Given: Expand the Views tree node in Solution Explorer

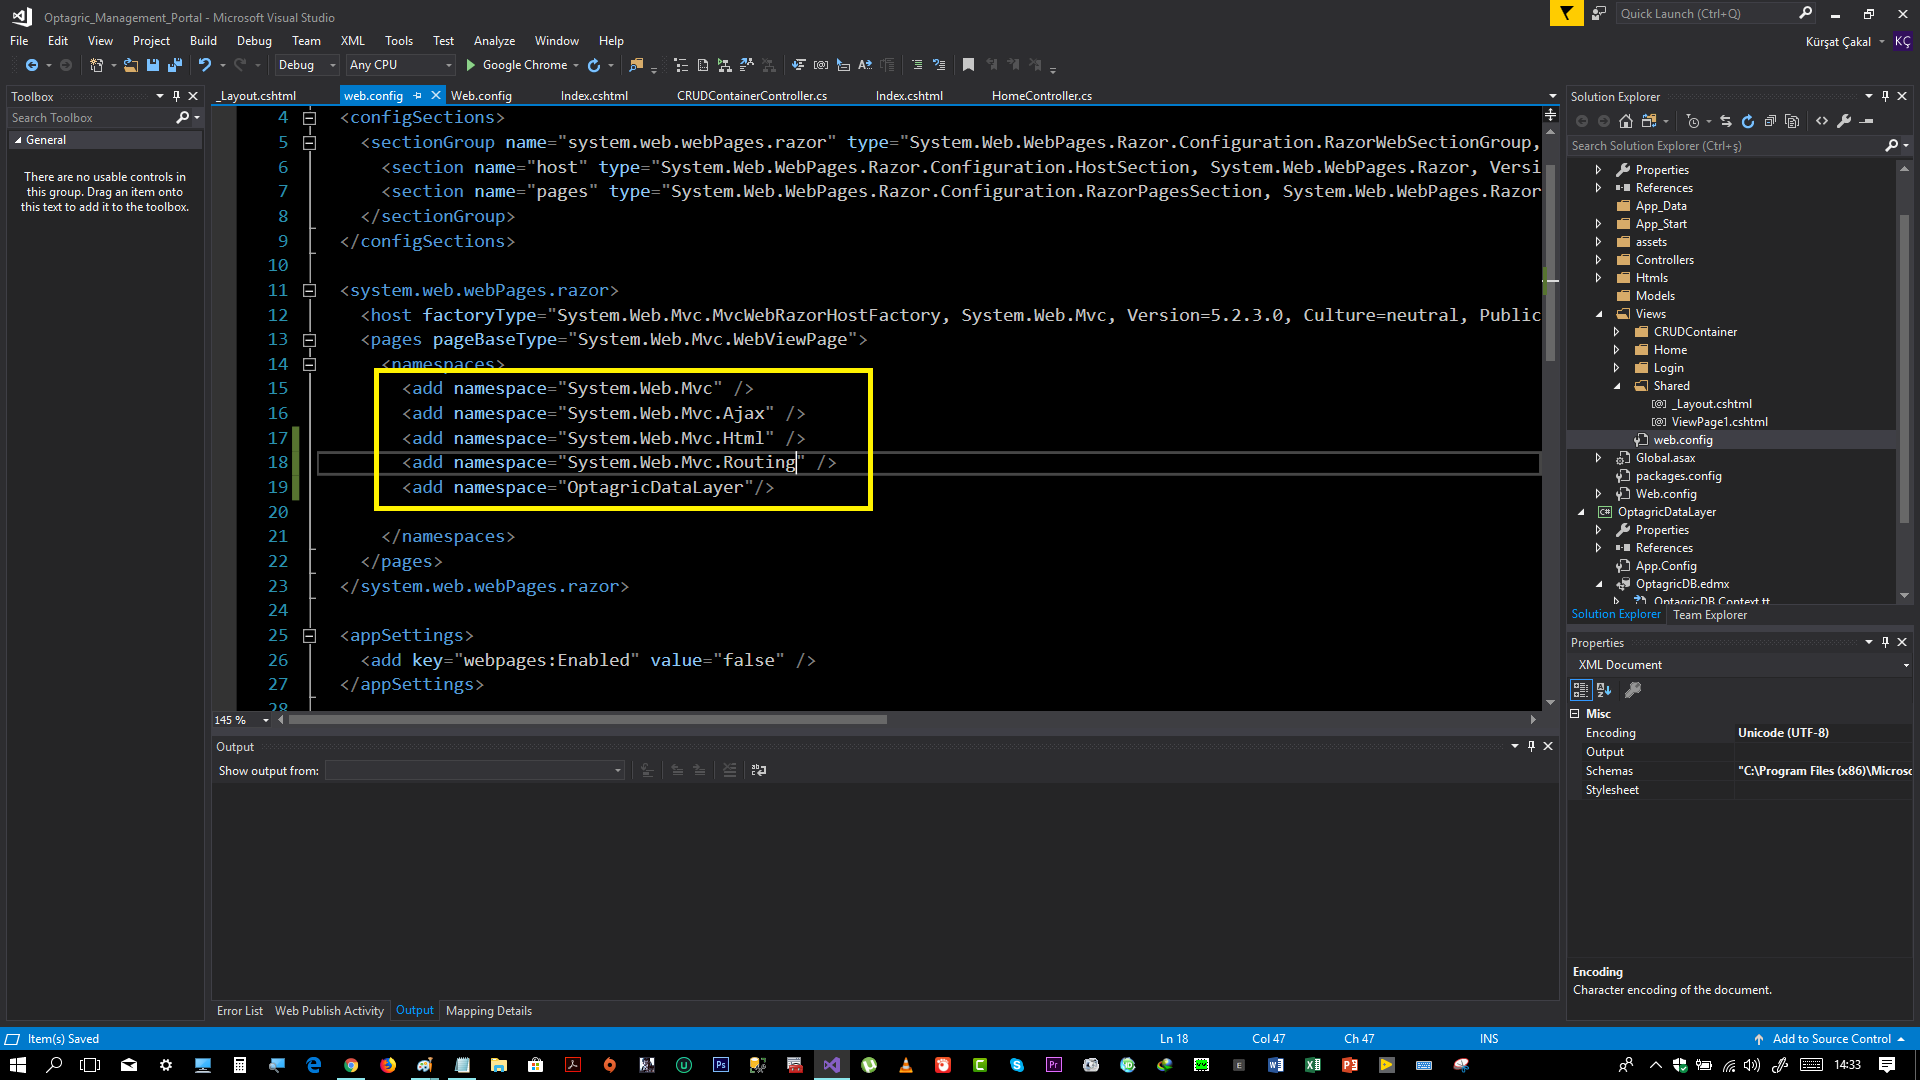Looking at the screenshot, I should pos(1600,314).
